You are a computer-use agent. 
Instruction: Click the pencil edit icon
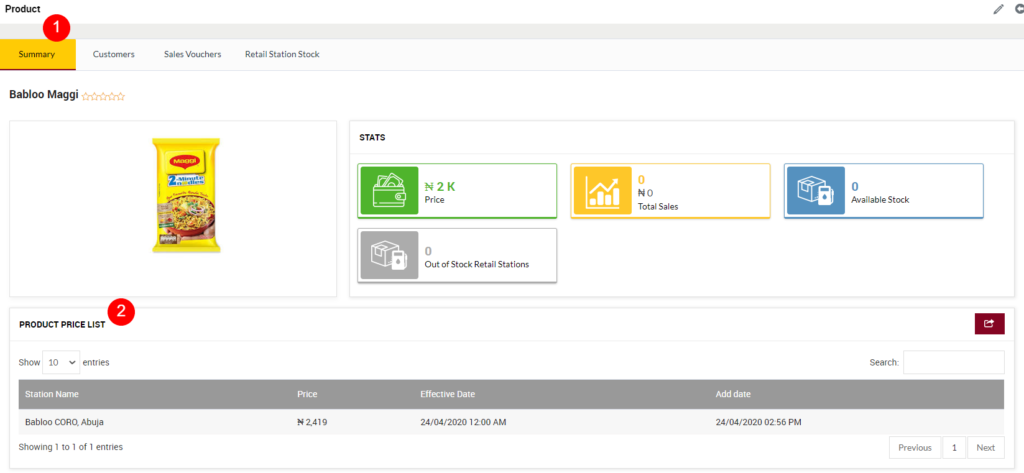998,9
